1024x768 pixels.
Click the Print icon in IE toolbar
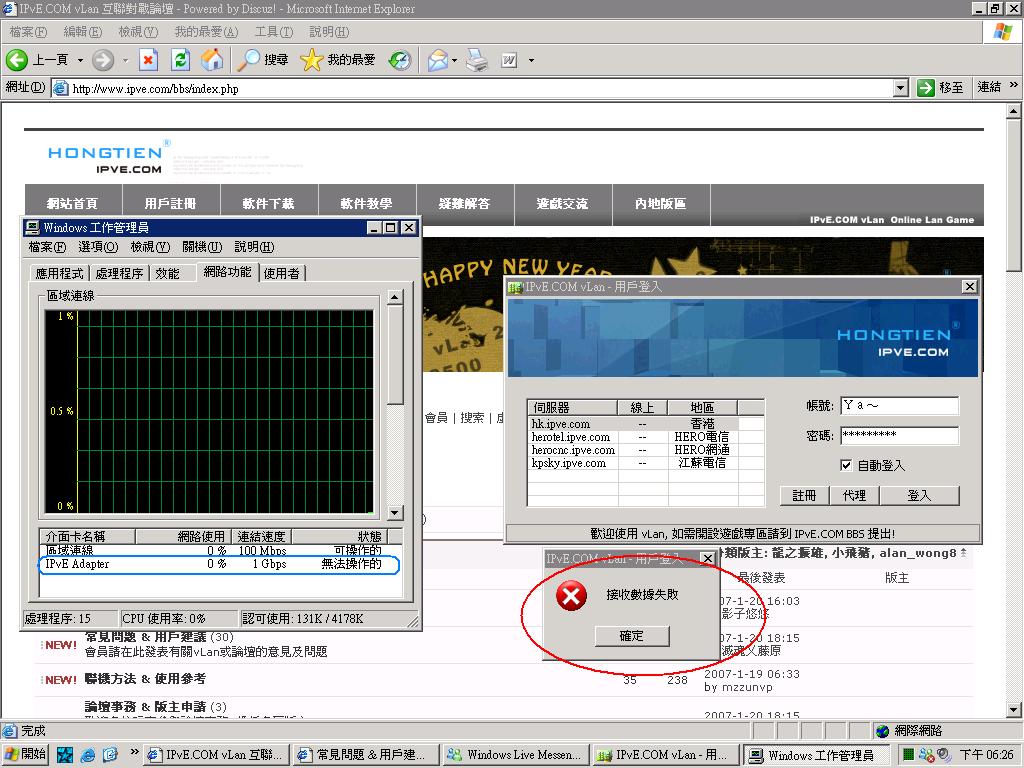coord(477,60)
